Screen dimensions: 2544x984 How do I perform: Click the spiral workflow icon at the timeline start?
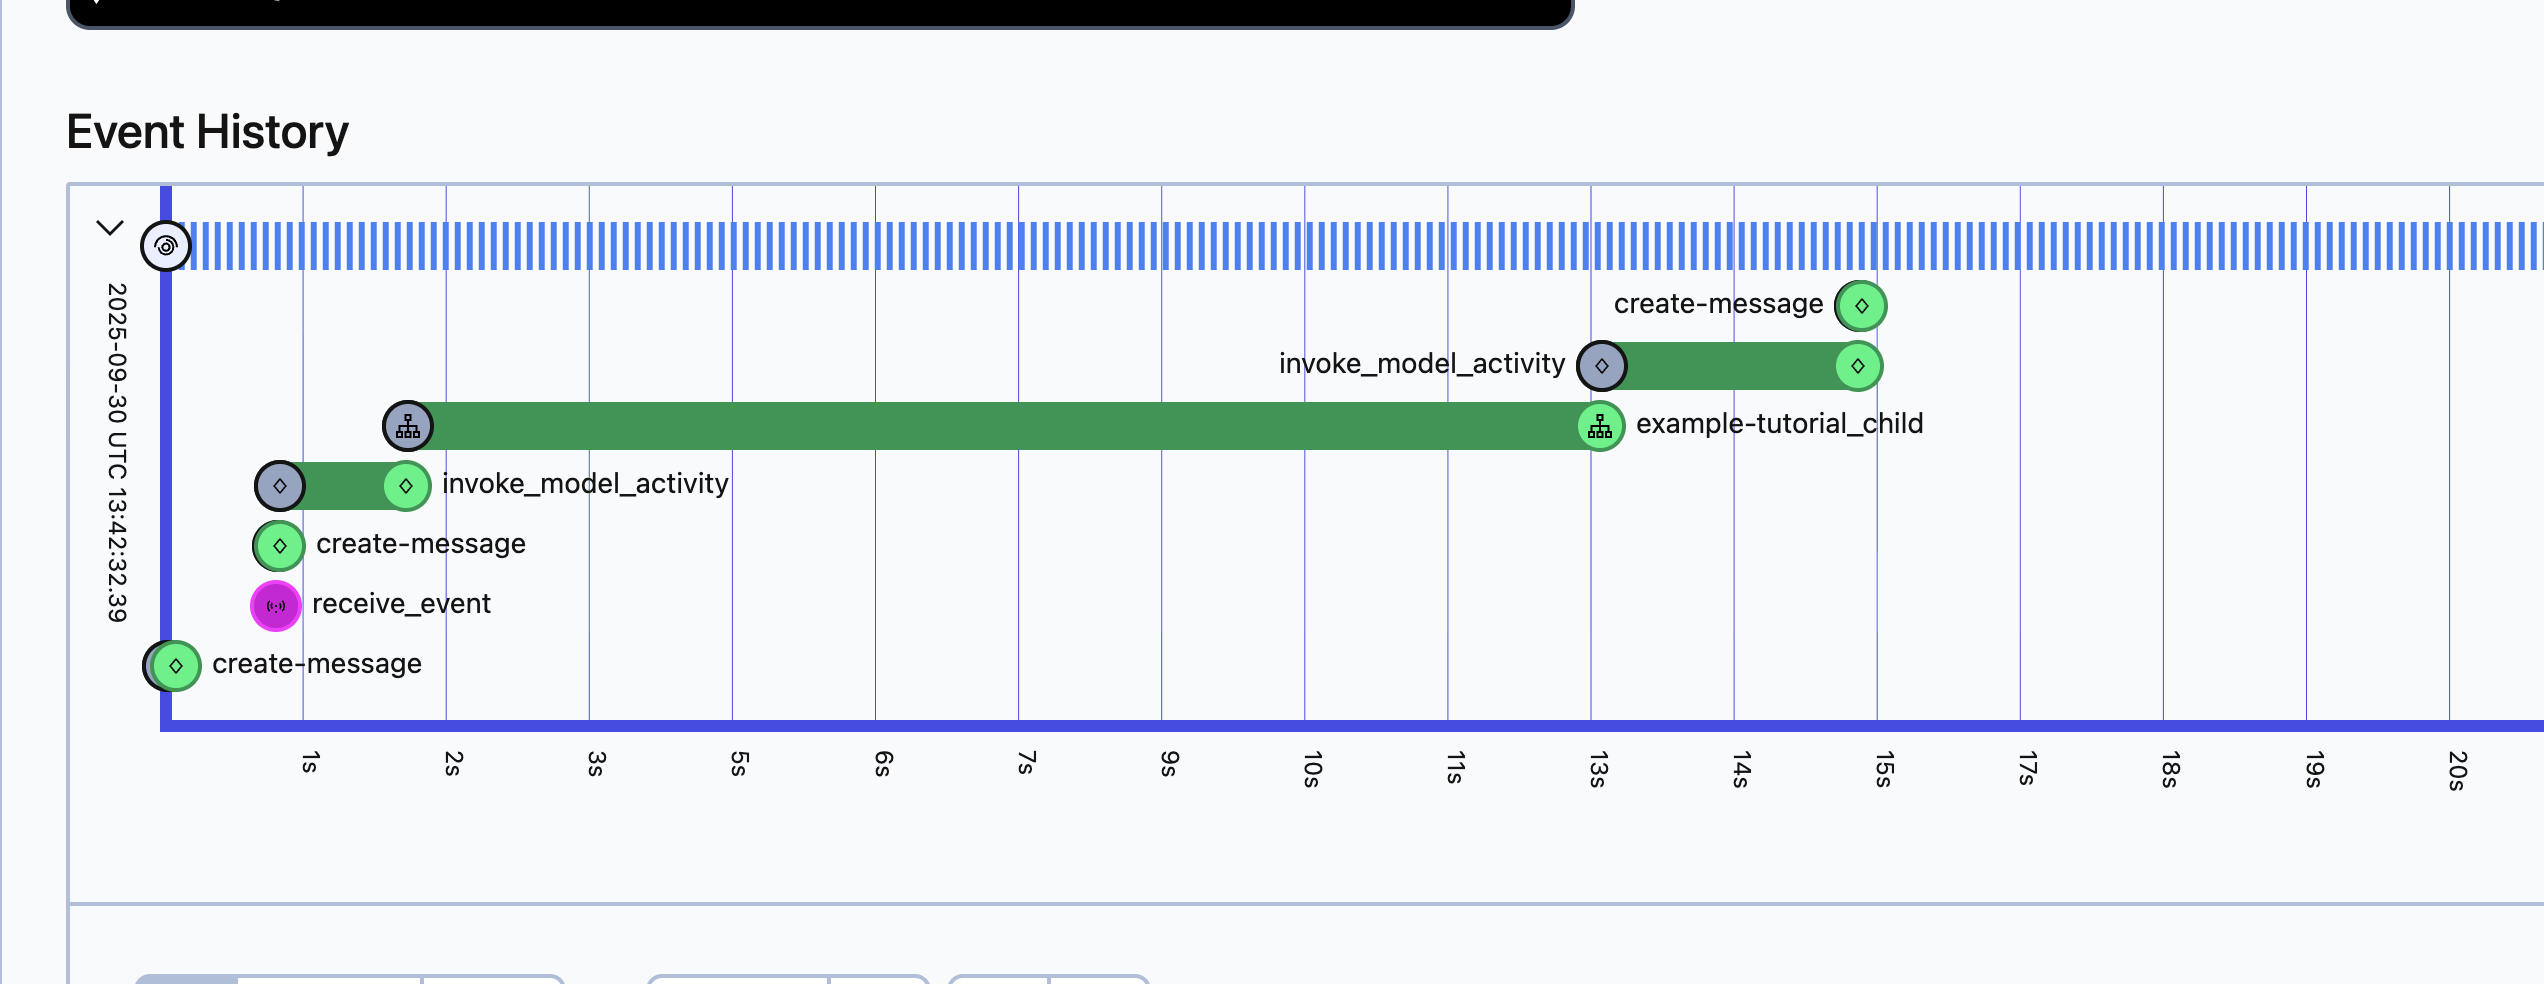pyautogui.click(x=166, y=245)
